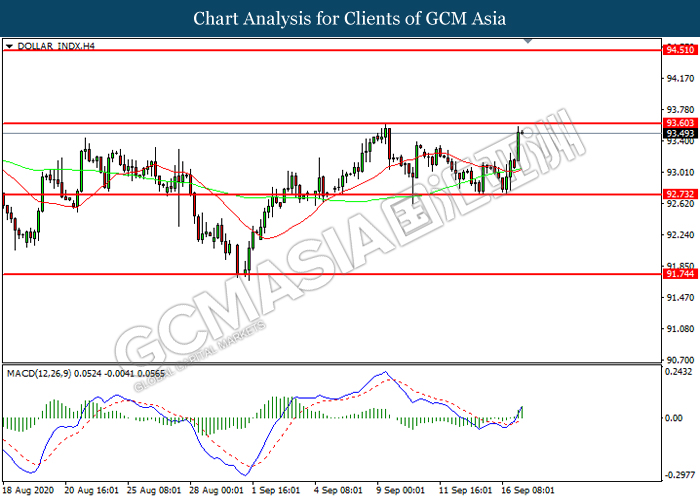Click the 18 Aug 2020 date label
Screen dimensions: 700x500
click(28, 490)
